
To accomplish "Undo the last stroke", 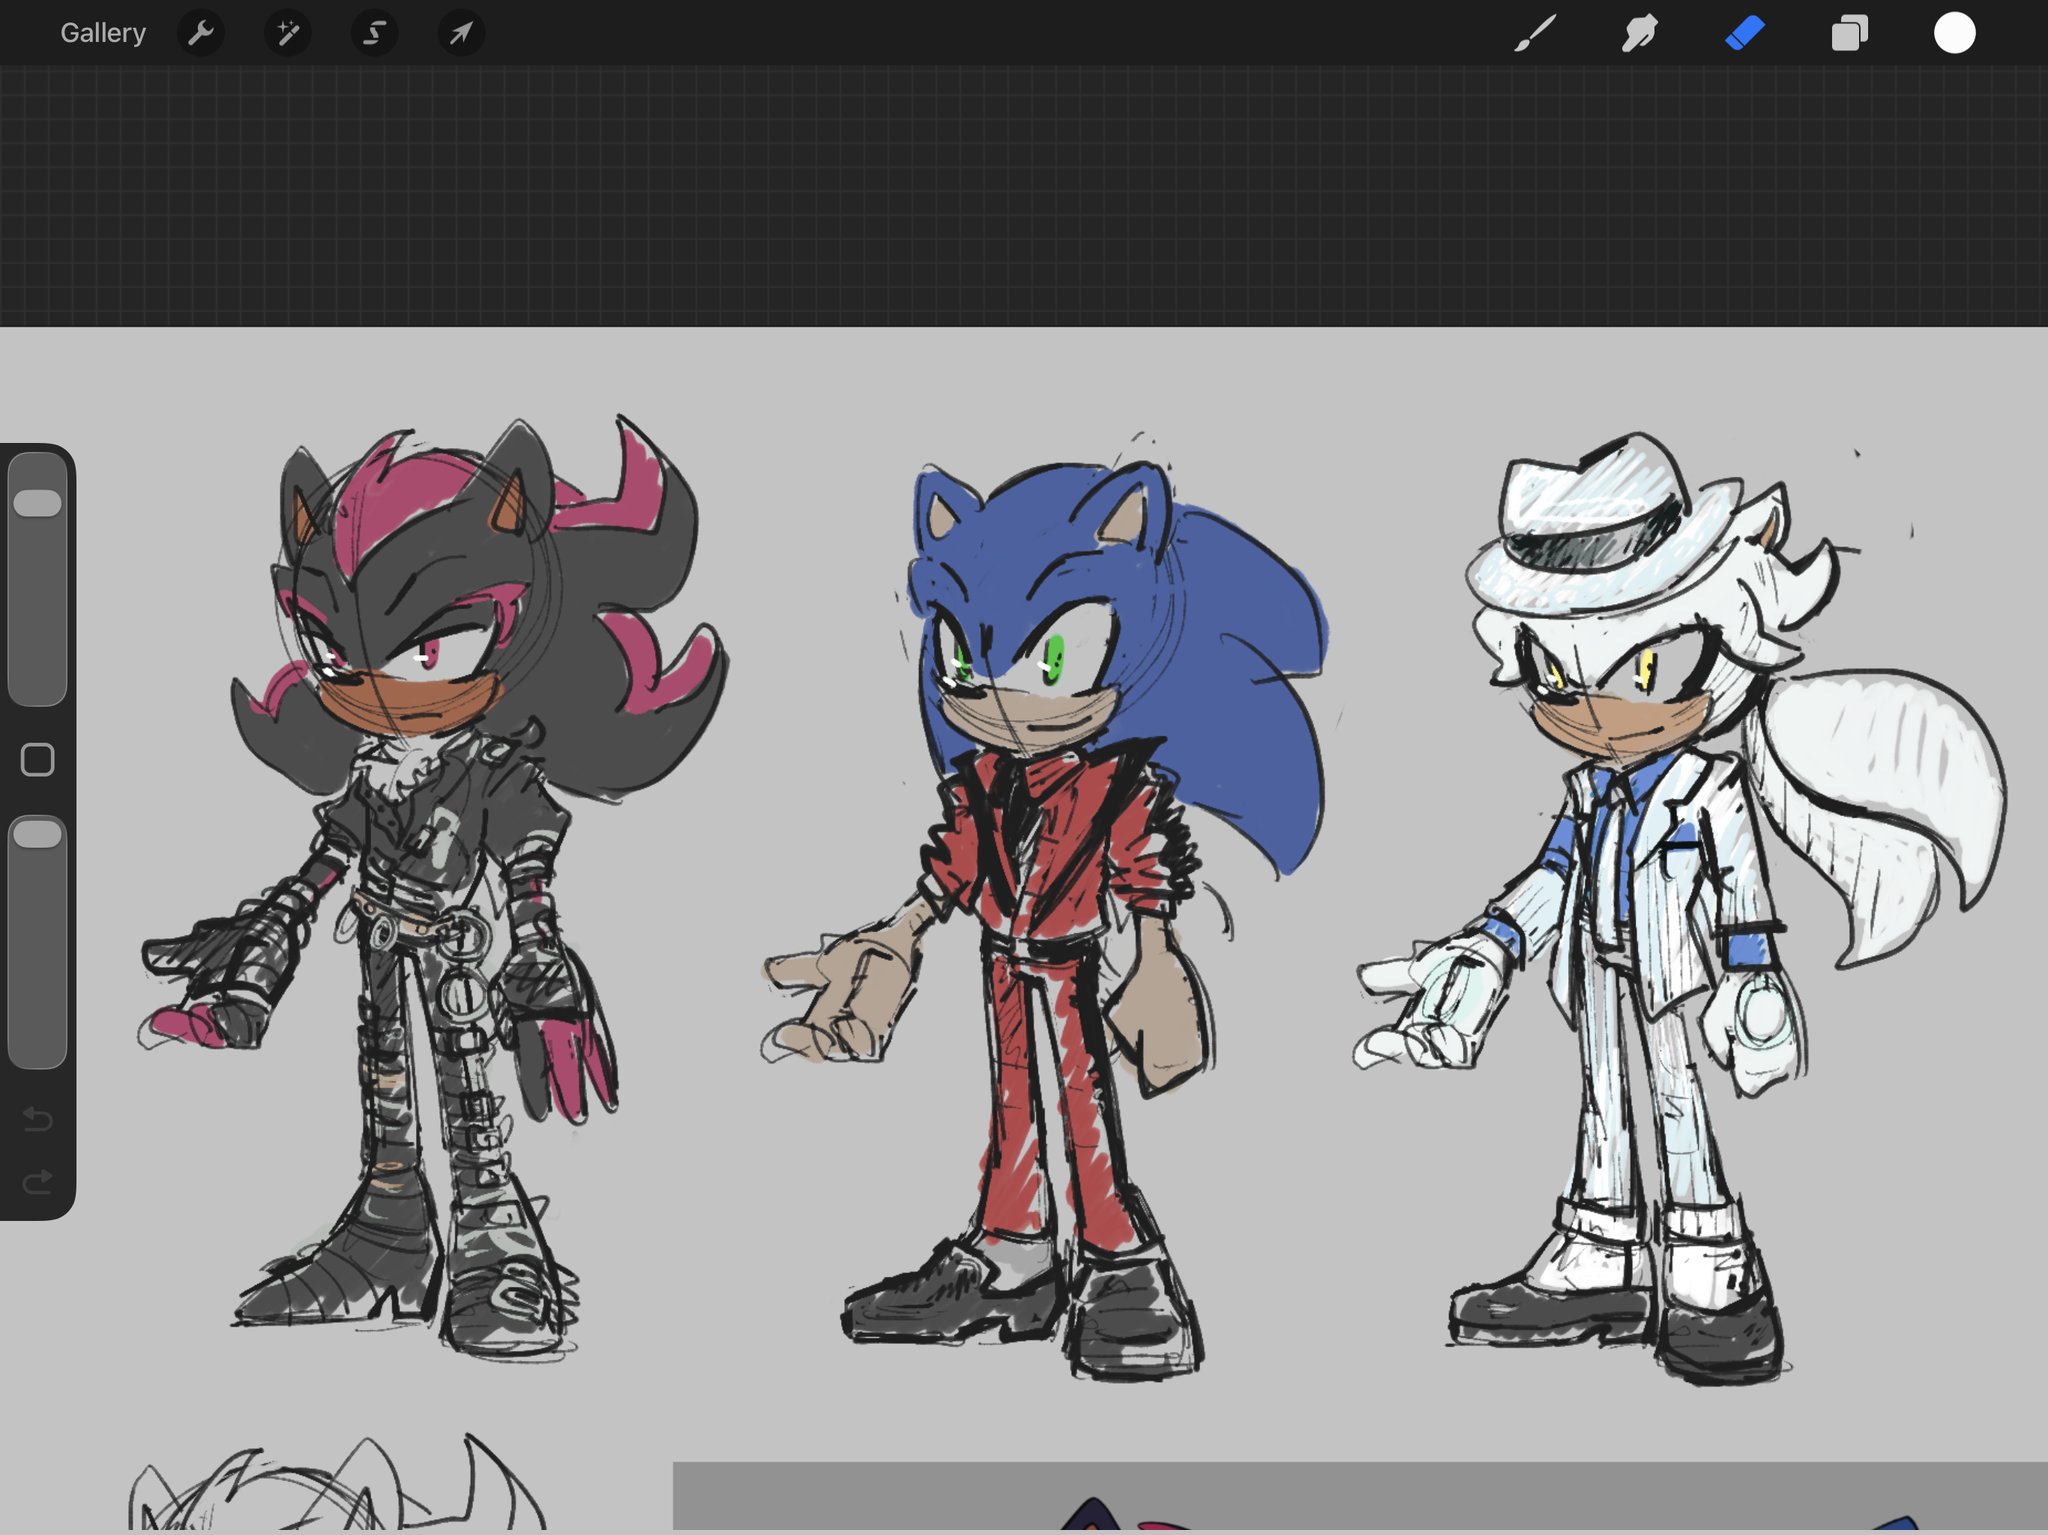I will tap(38, 1117).
